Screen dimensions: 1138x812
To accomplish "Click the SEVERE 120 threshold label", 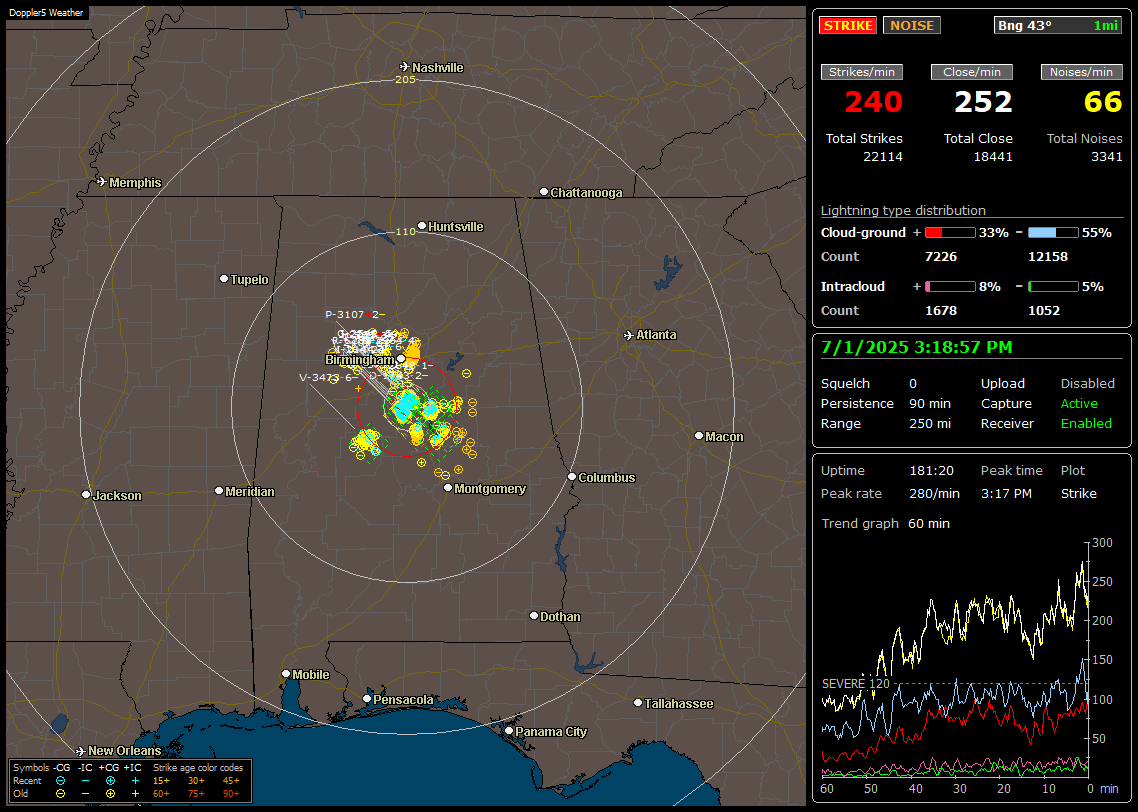I will pyautogui.click(x=856, y=684).
